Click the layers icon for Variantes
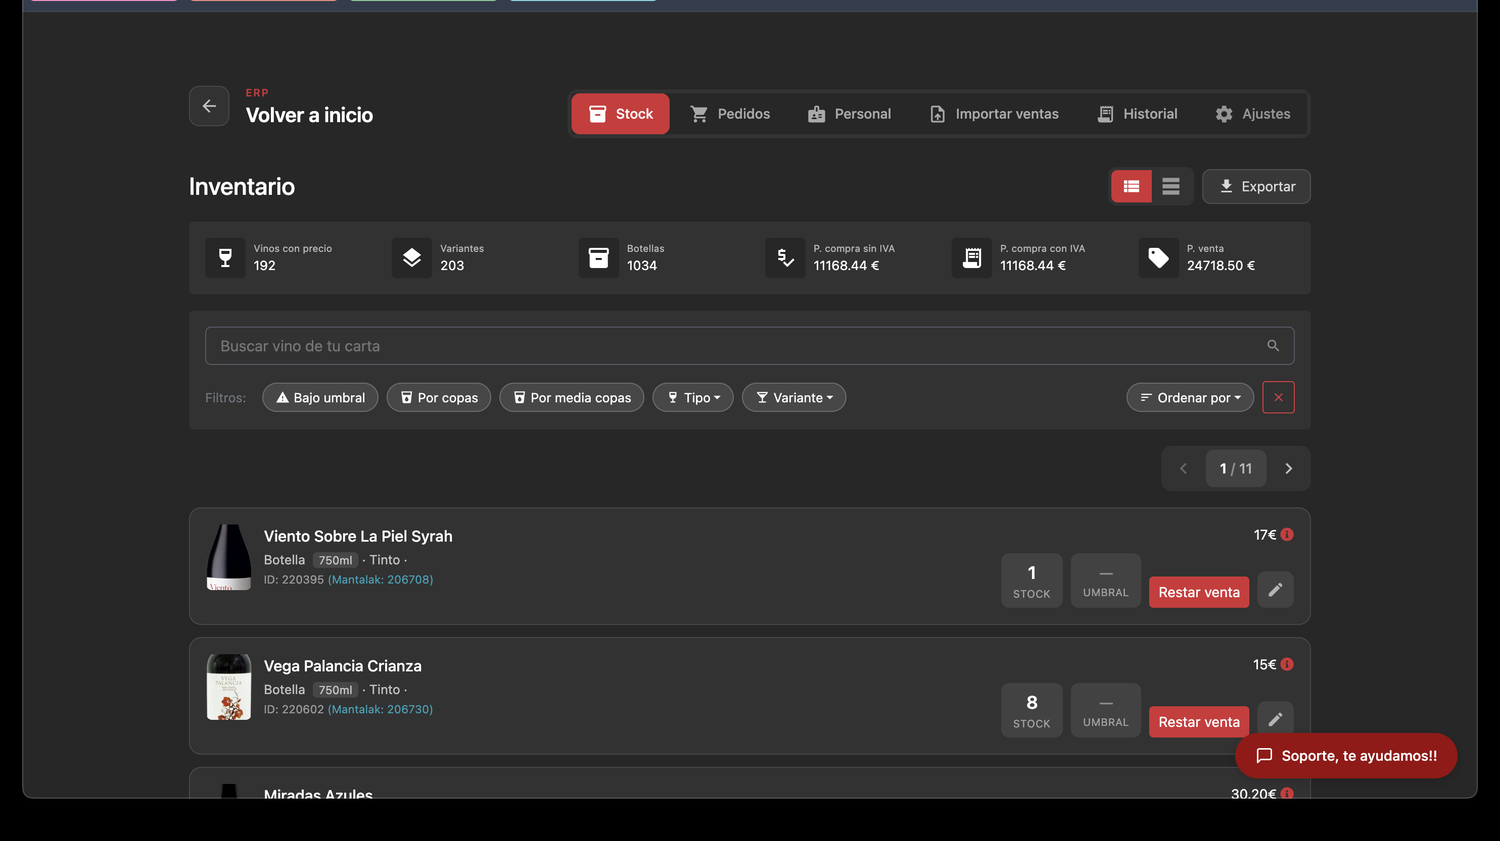The image size is (1500, 841). pos(412,257)
